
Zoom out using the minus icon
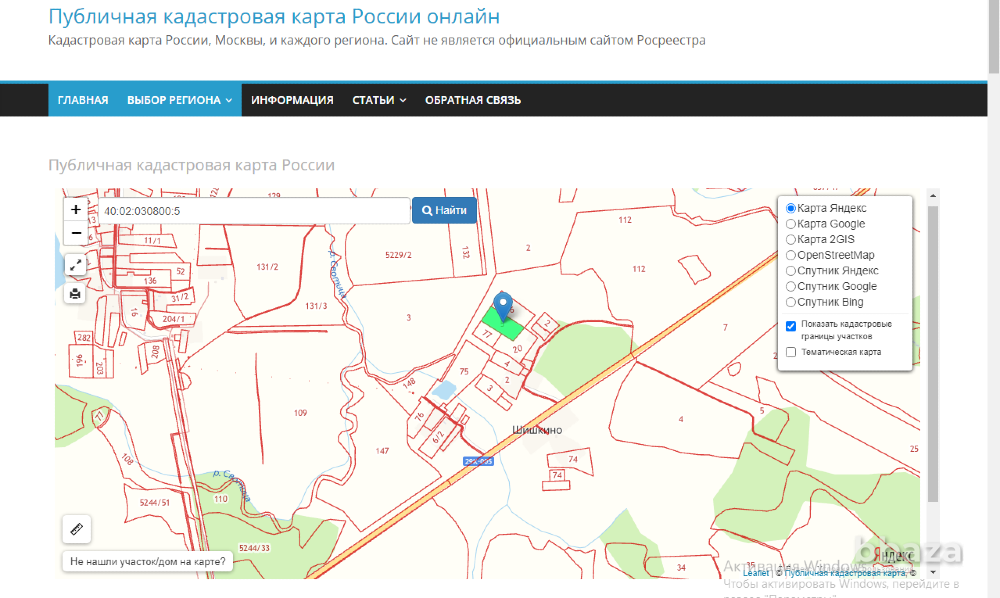[76, 232]
